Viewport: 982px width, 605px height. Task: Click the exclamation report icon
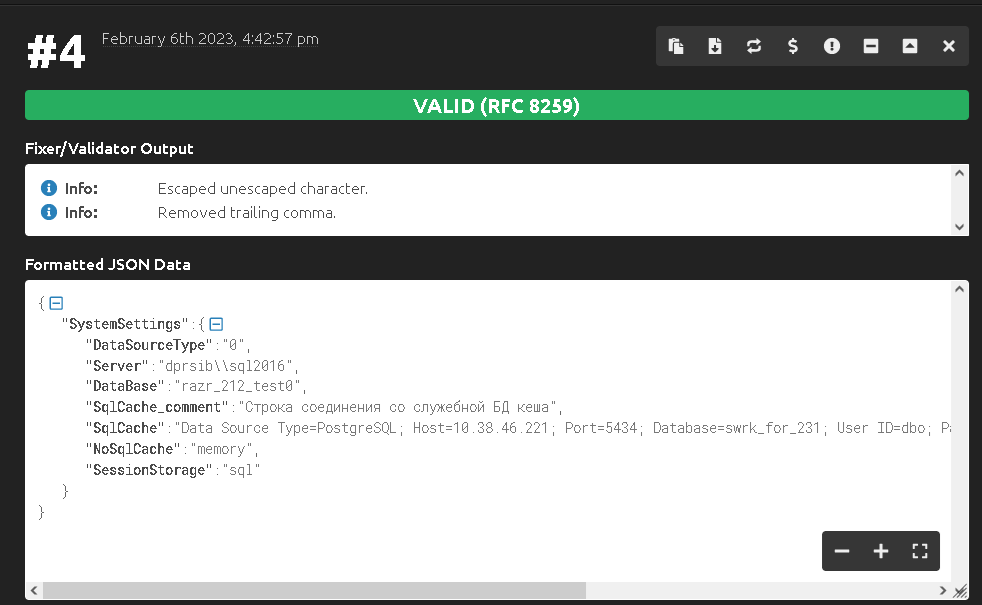pyautogui.click(x=832, y=46)
